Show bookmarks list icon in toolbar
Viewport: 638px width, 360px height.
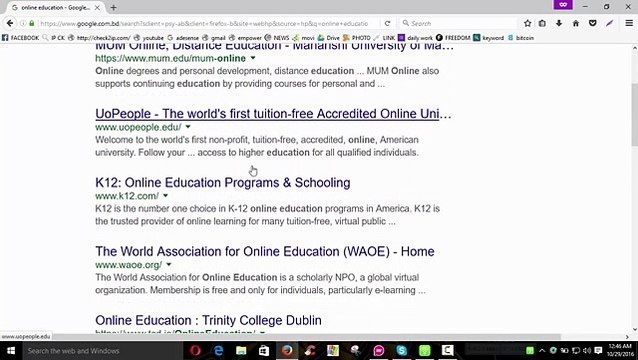542,23
